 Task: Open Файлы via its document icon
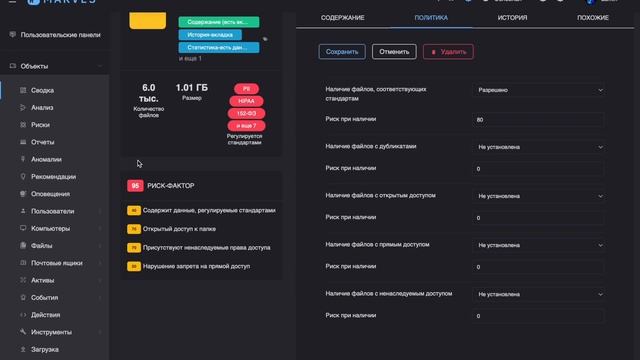(23, 246)
